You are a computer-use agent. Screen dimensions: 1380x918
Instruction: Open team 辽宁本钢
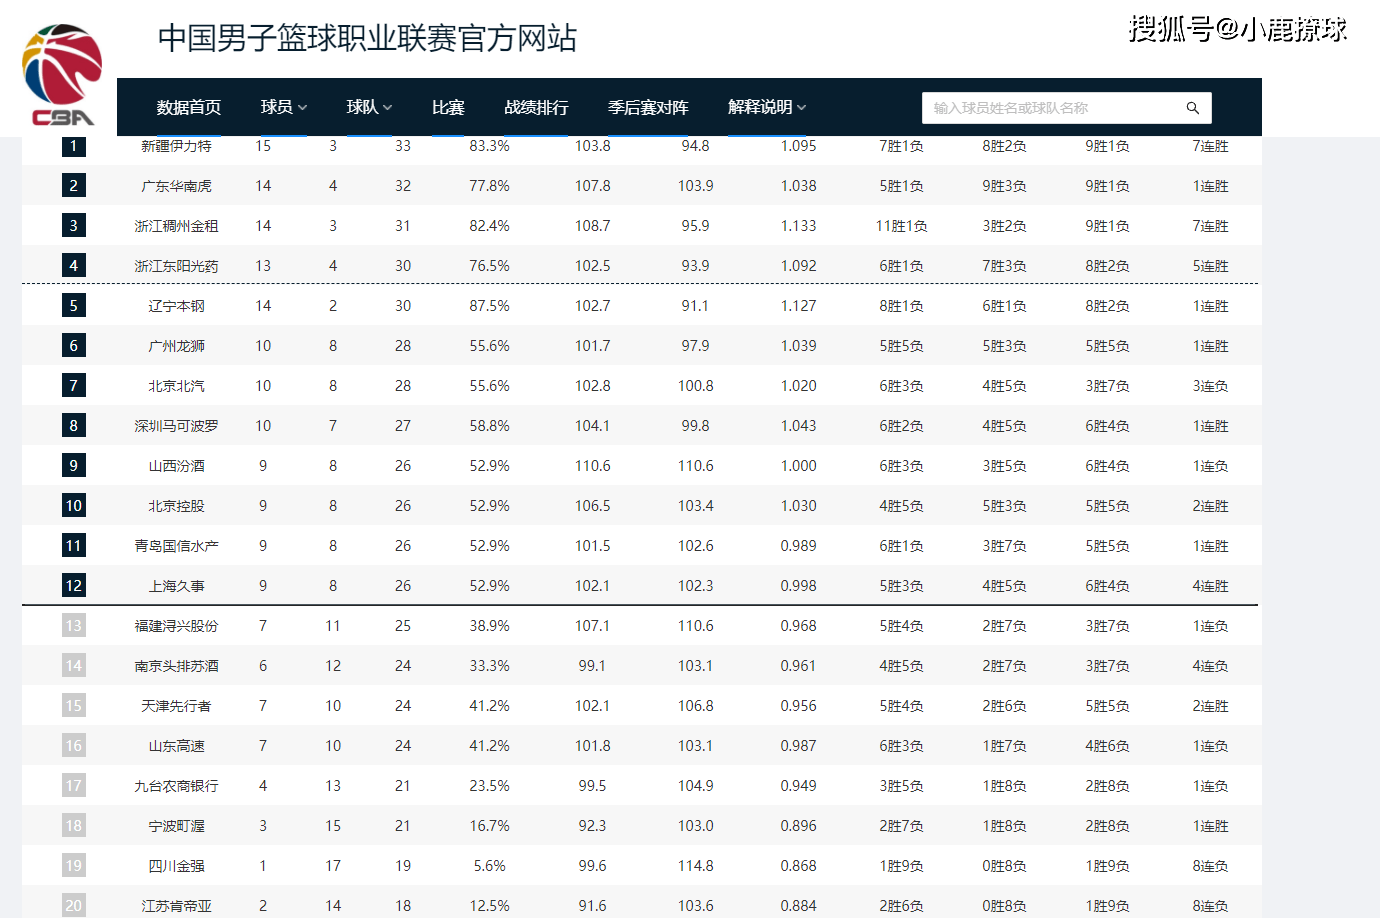pyautogui.click(x=176, y=306)
